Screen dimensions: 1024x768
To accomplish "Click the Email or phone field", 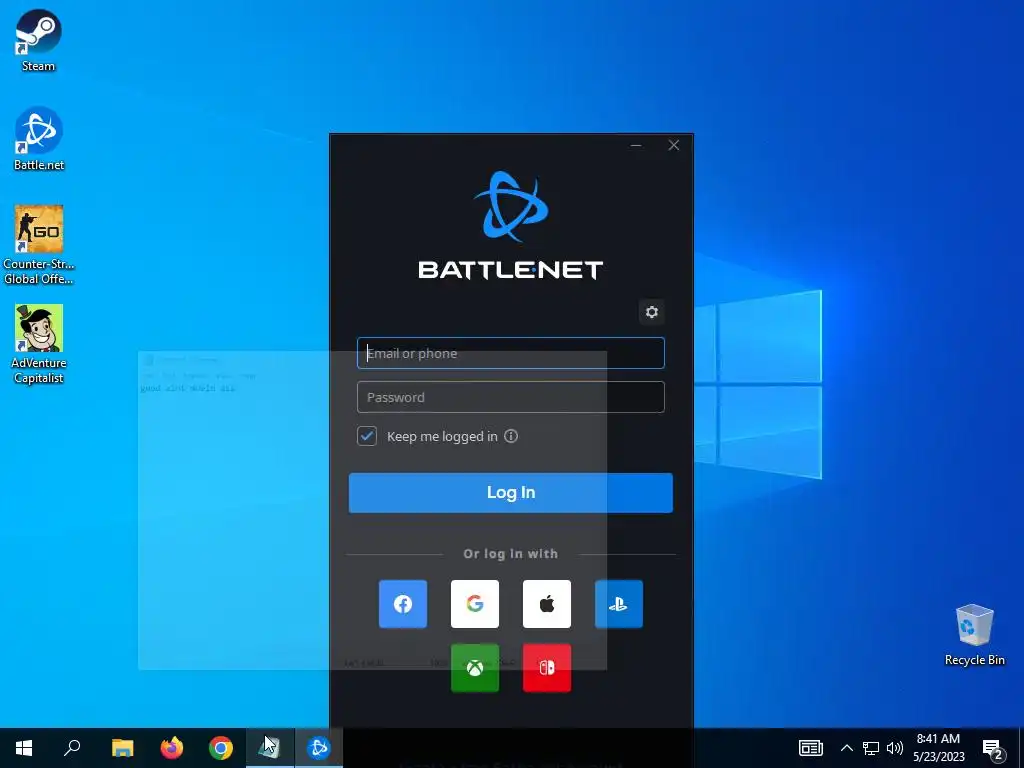I will click(511, 353).
